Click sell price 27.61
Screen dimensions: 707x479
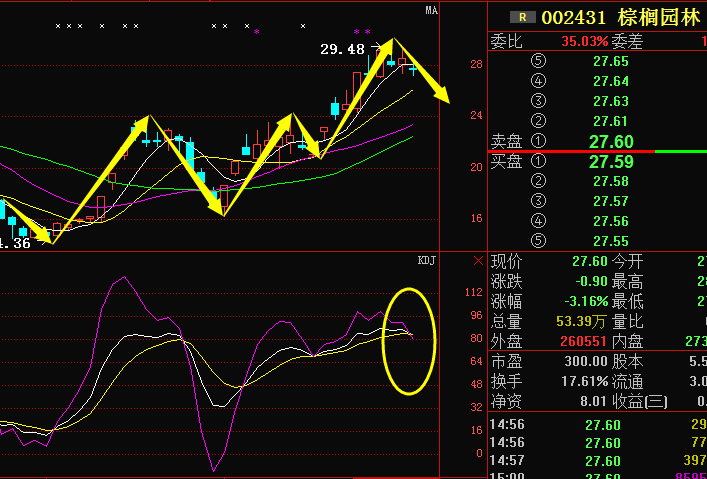[611, 121]
